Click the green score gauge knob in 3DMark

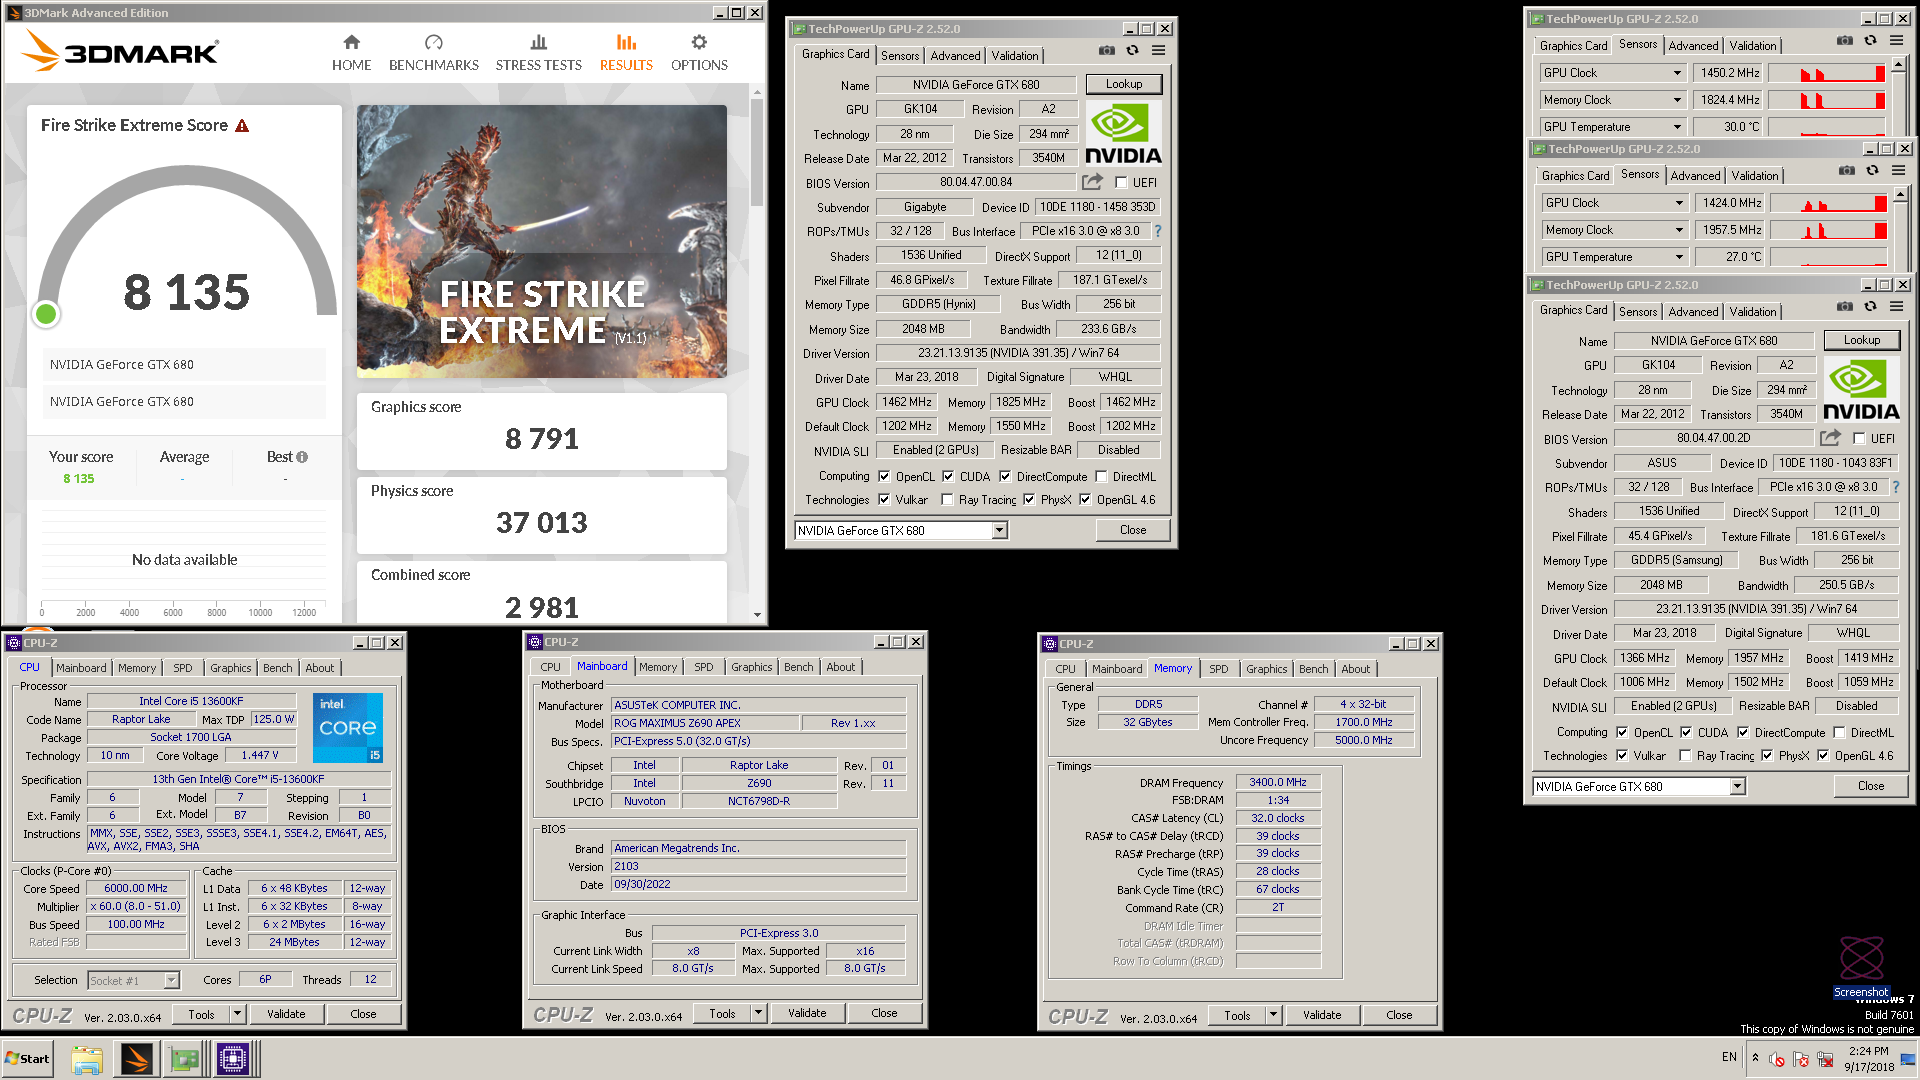(46, 314)
